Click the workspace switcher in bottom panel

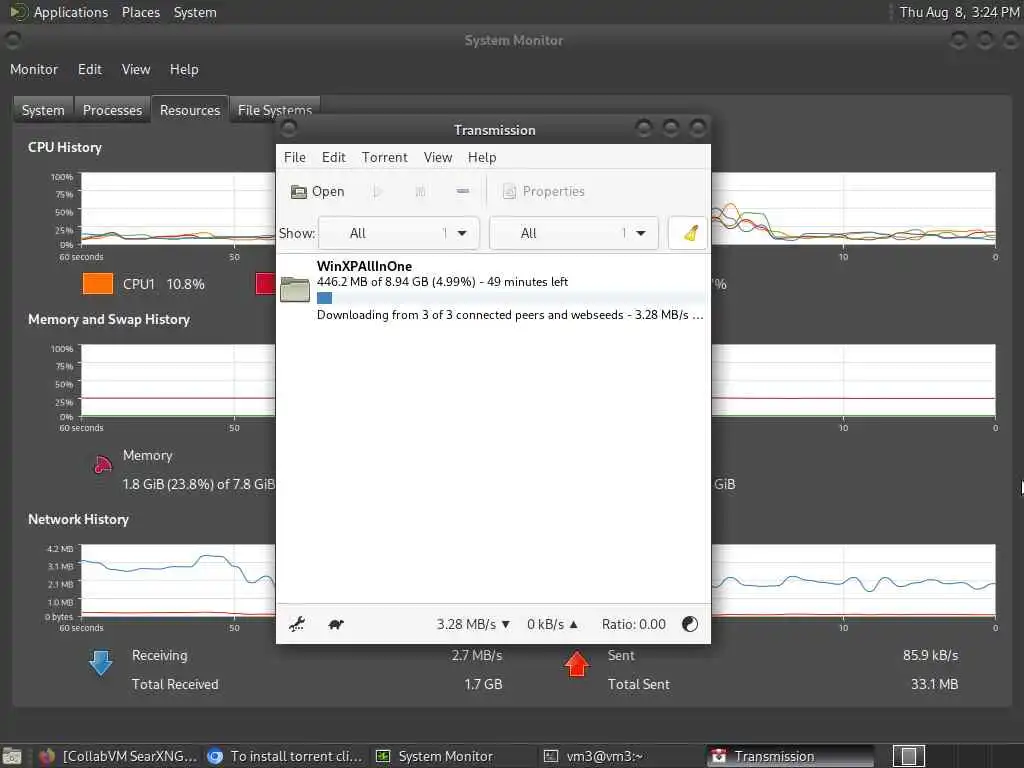click(908, 756)
